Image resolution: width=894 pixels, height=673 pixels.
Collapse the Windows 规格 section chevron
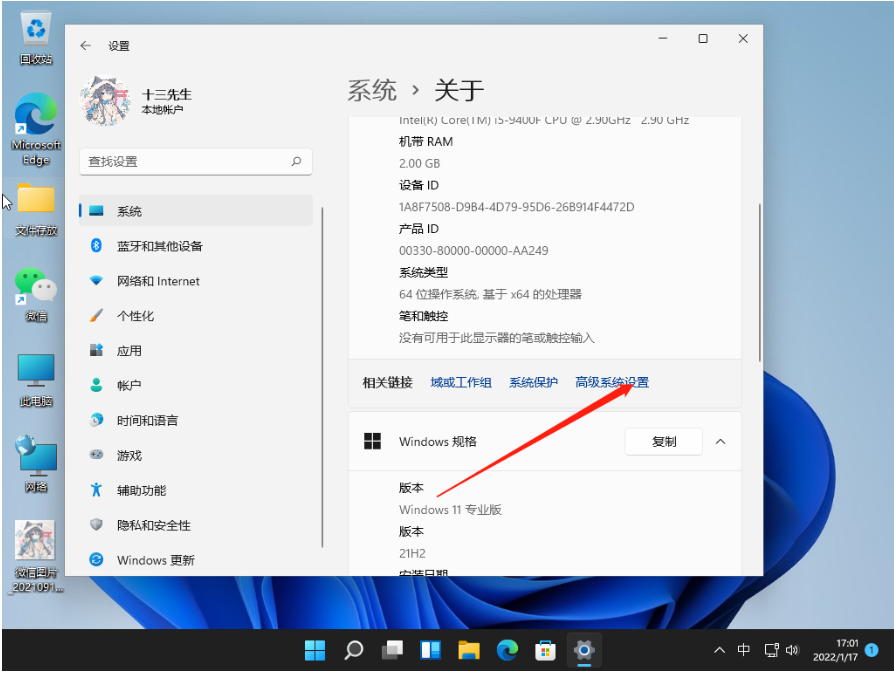tap(720, 441)
